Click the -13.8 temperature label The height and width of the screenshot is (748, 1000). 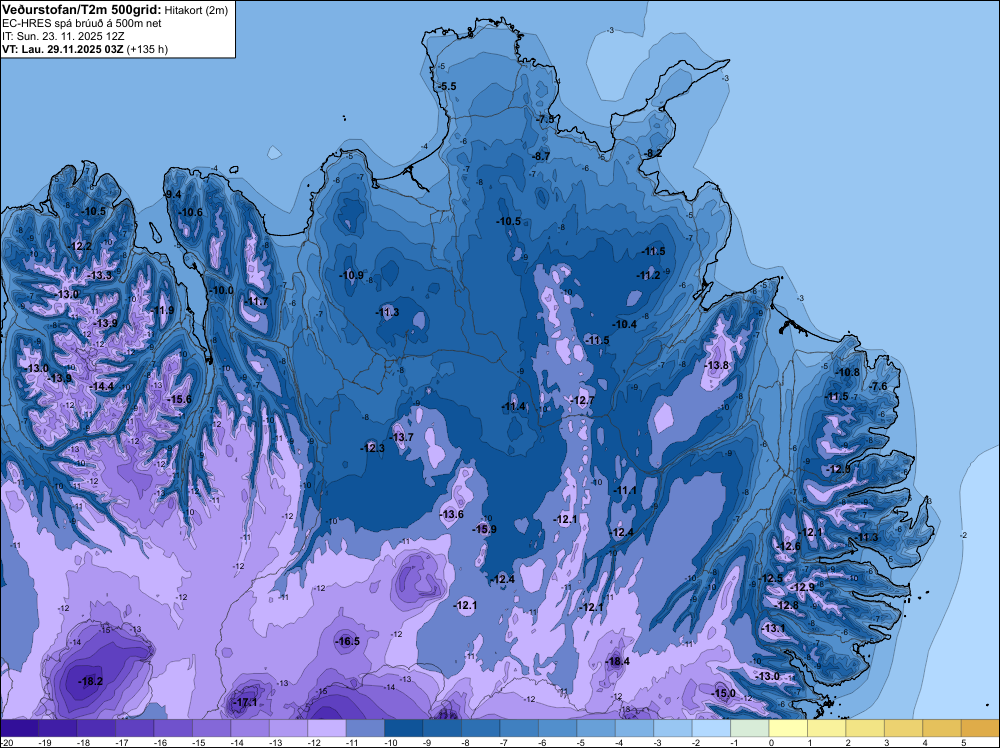pyautogui.click(x=716, y=365)
